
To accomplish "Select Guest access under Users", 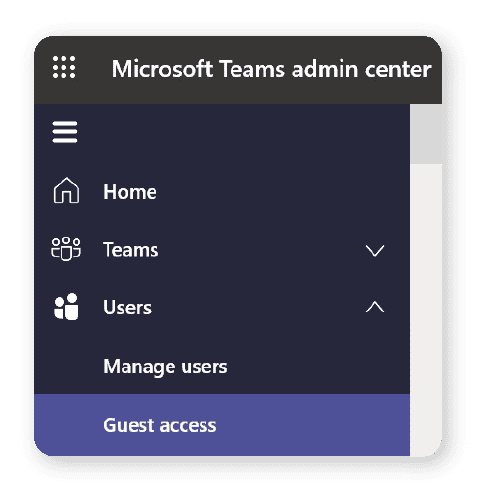I will click(222, 425).
